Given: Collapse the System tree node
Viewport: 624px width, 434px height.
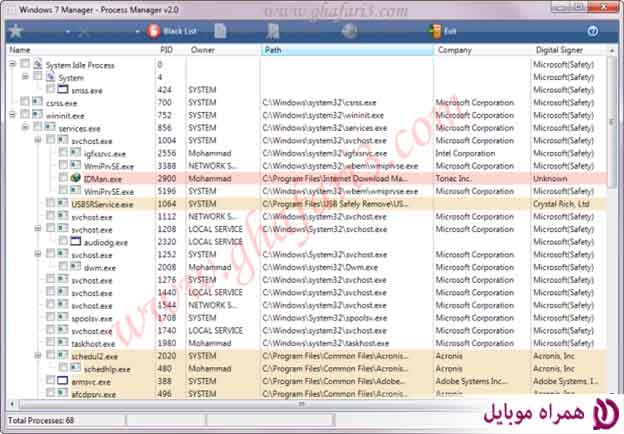Looking at the screenshot, I should click(25, 76).
